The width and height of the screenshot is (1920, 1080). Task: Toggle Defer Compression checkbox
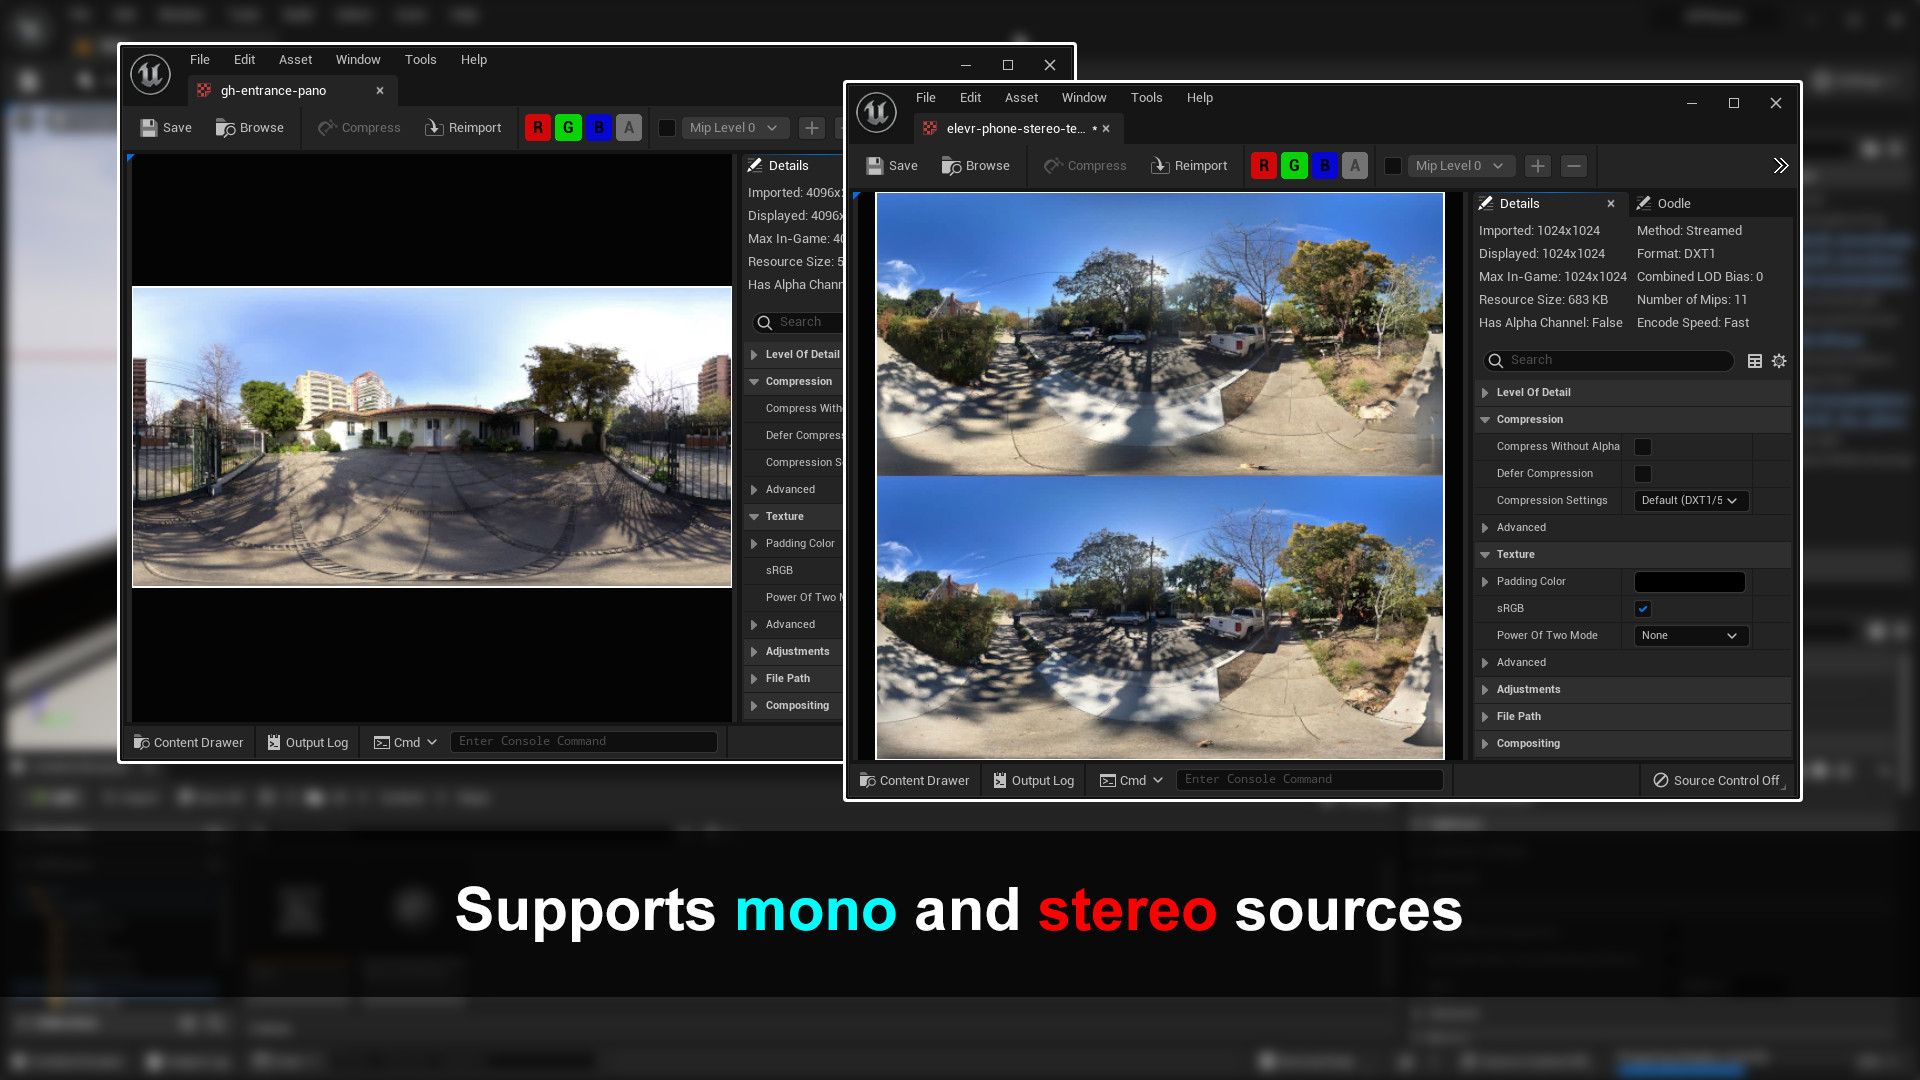[1642, 472]
